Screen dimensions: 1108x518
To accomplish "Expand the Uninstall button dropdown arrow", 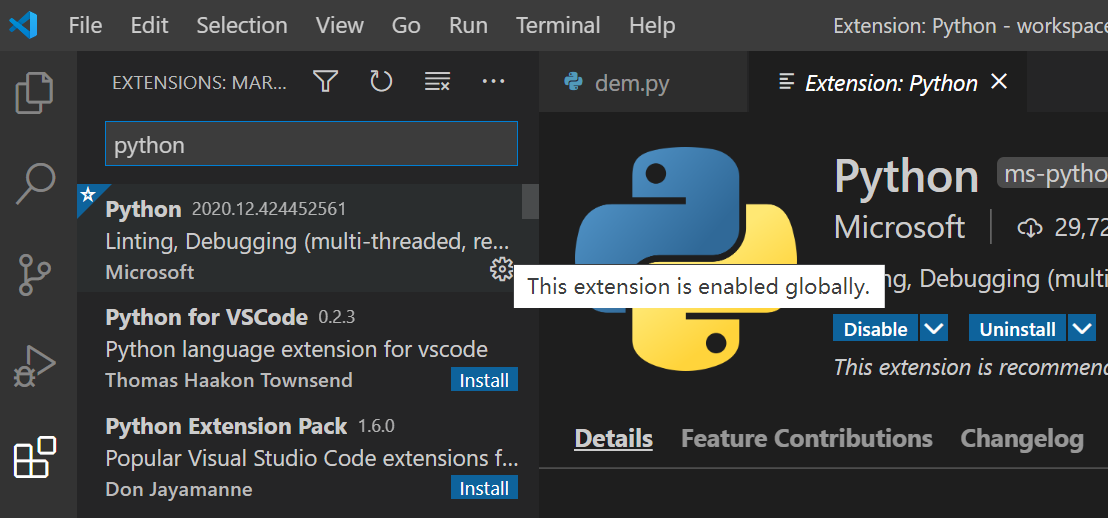I will (1082, 329).
